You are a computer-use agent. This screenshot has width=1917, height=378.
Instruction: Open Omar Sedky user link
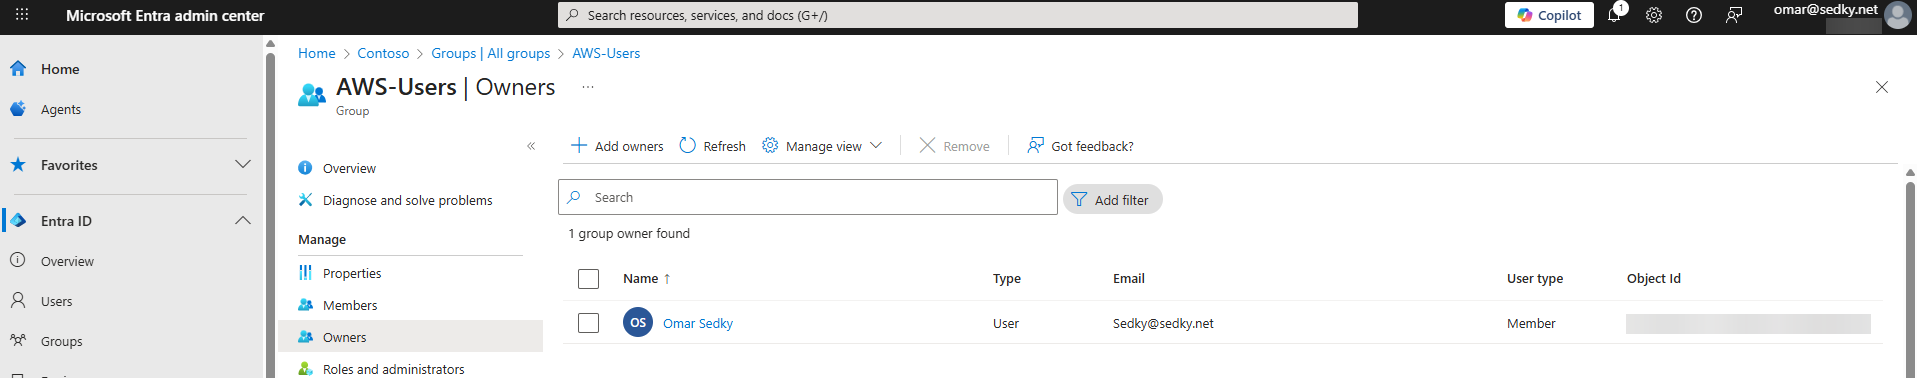coord(698,323)
